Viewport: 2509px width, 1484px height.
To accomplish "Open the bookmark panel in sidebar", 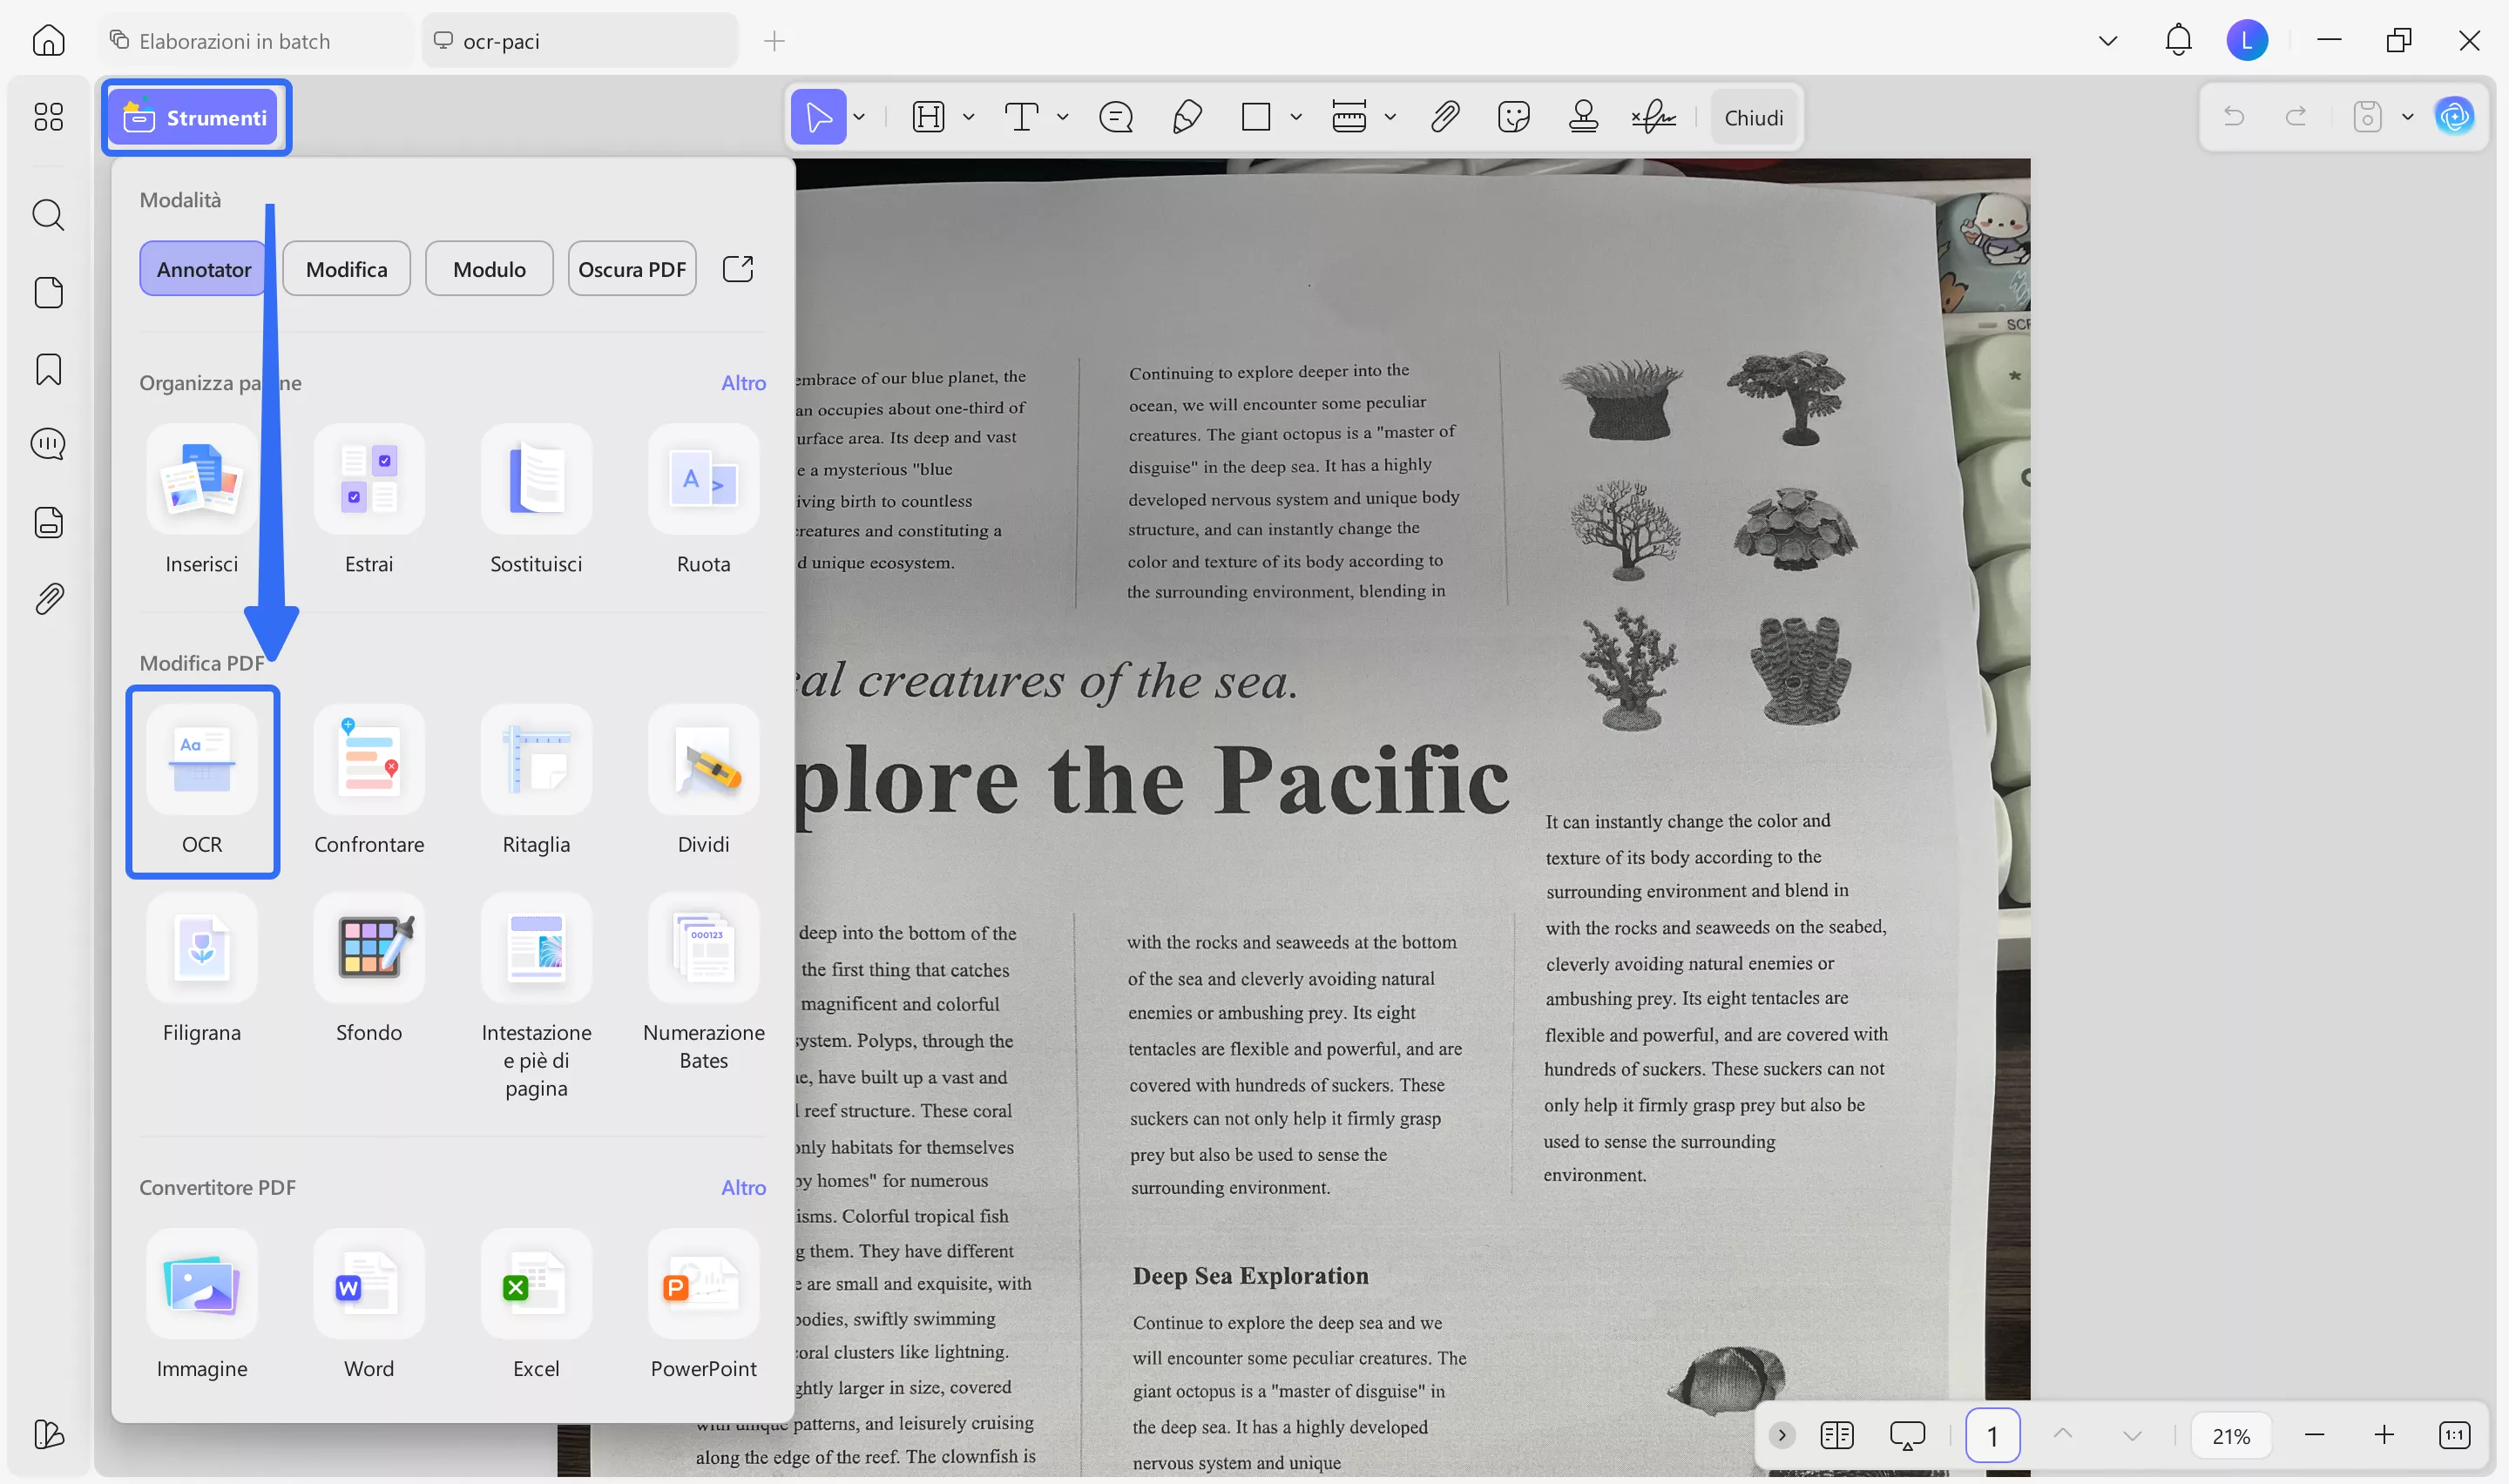I will point(48,369).
